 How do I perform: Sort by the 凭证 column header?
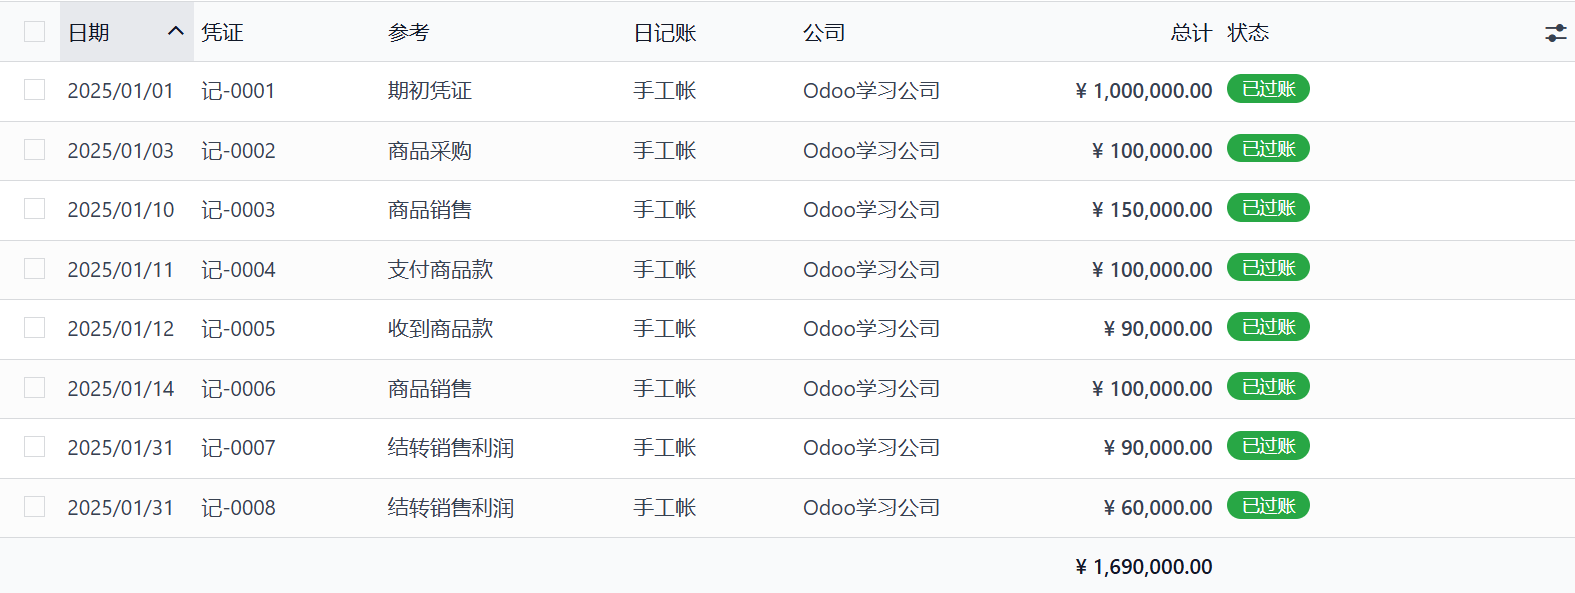[222, 33]
